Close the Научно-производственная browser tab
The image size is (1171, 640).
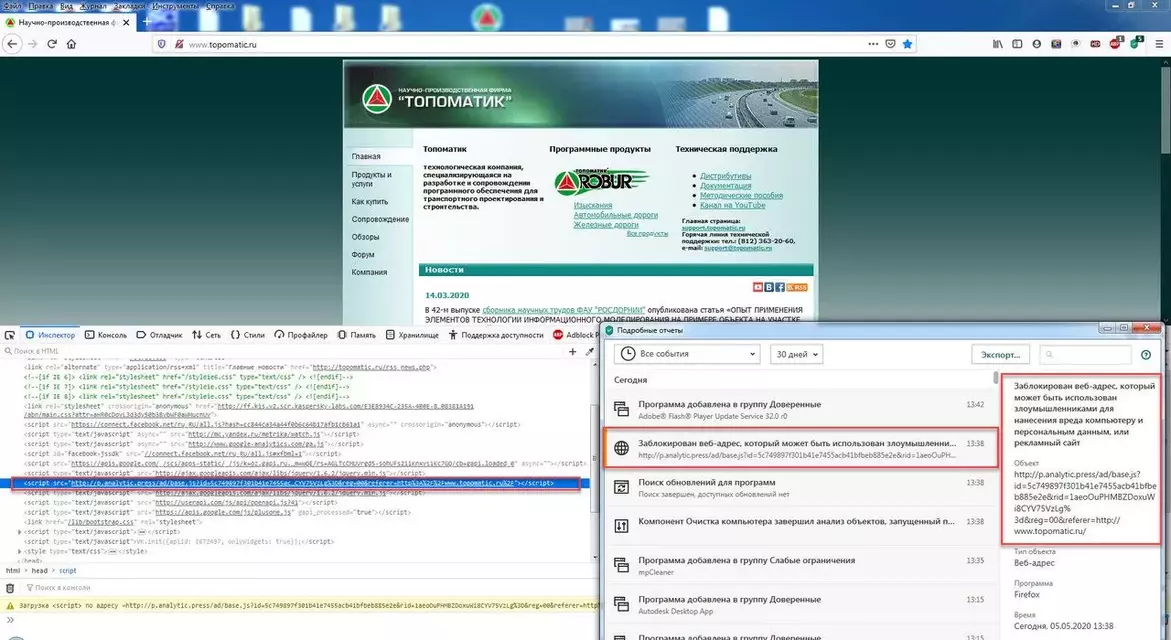[126, 22]
